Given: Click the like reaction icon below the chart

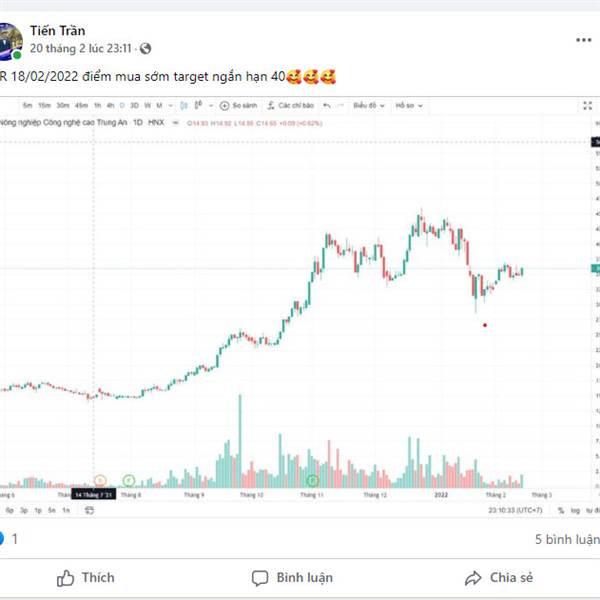Looking at the screenshot, I should (2, 538).
